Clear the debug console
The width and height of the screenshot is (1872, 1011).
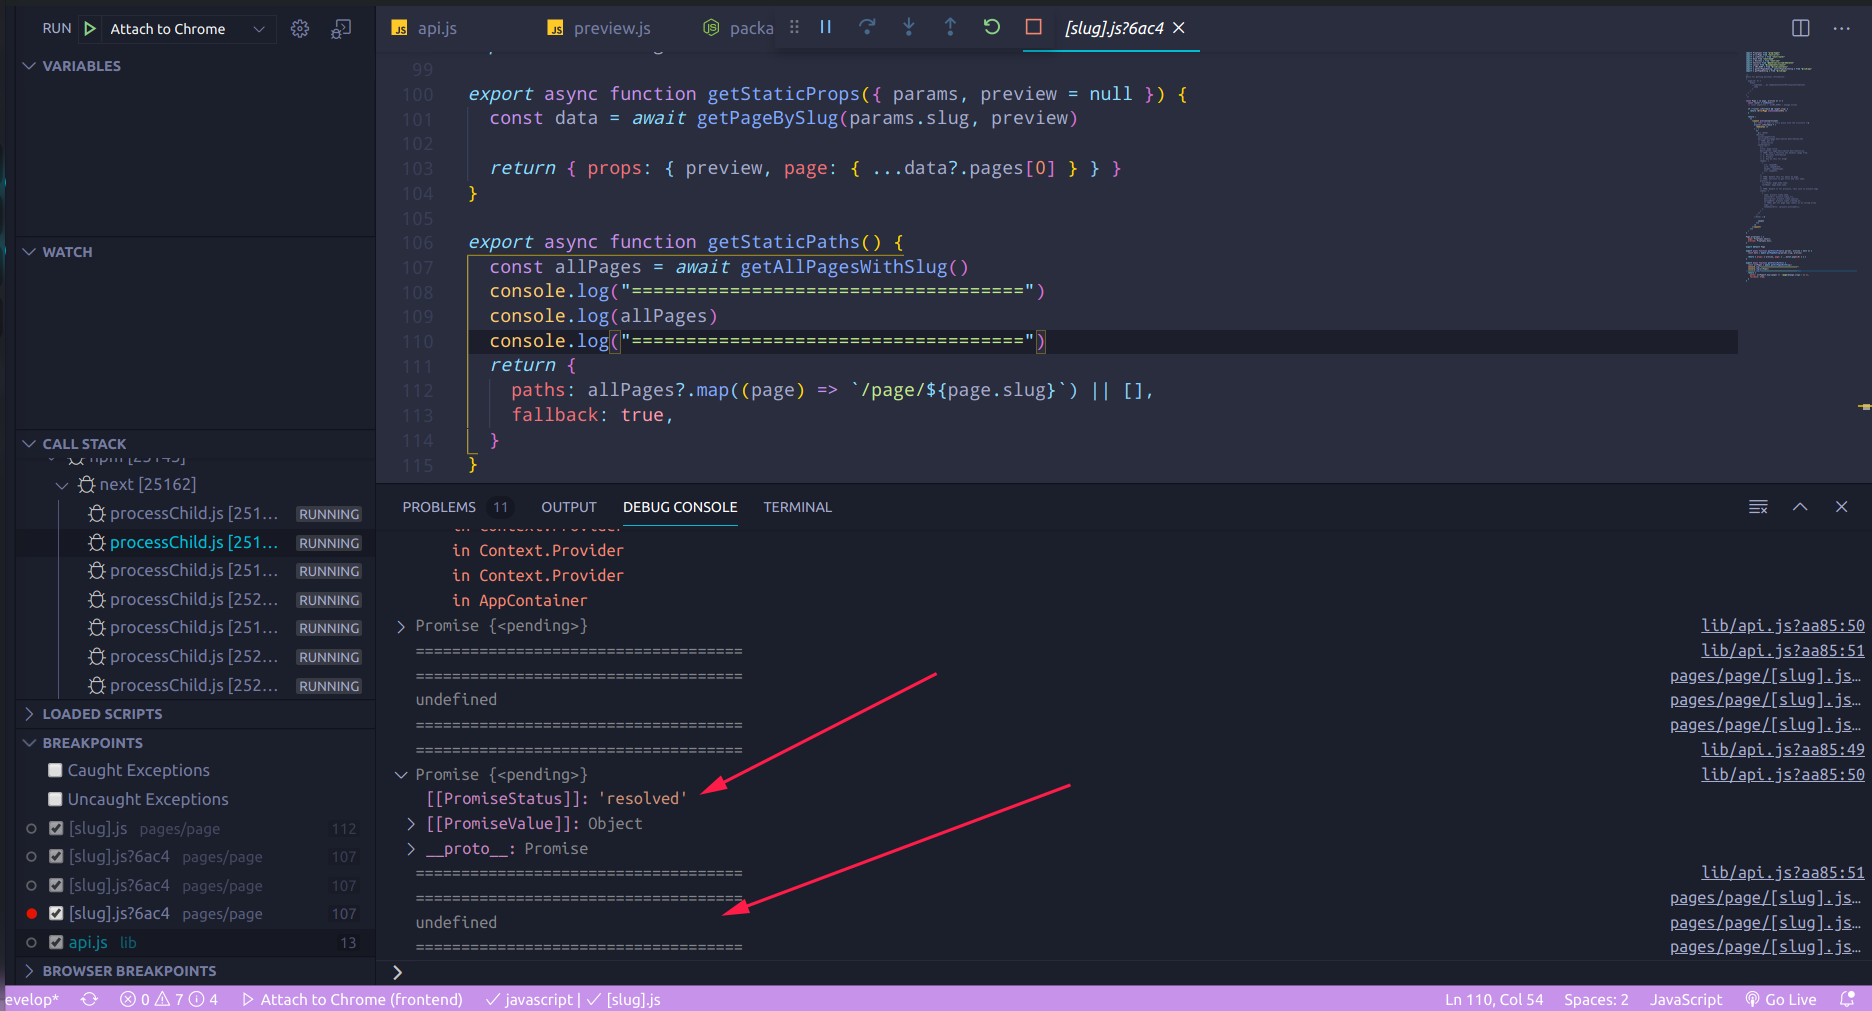1758,507
